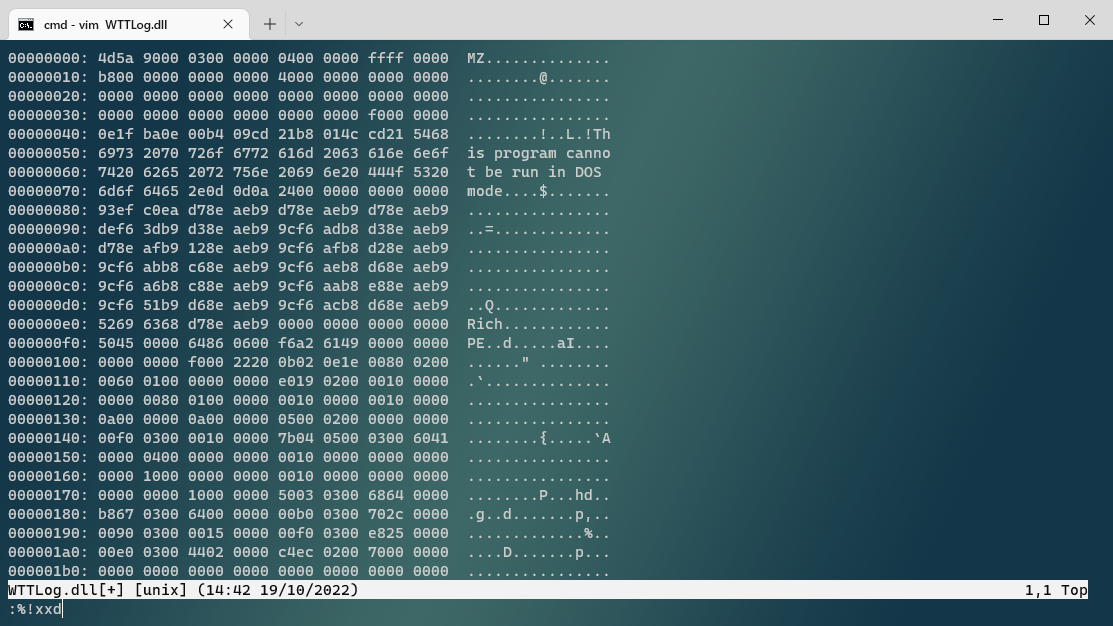The height and width of the screenshot is (626, 1113).
Task: Click offset 00000130: row label
Action: (48, 419)
